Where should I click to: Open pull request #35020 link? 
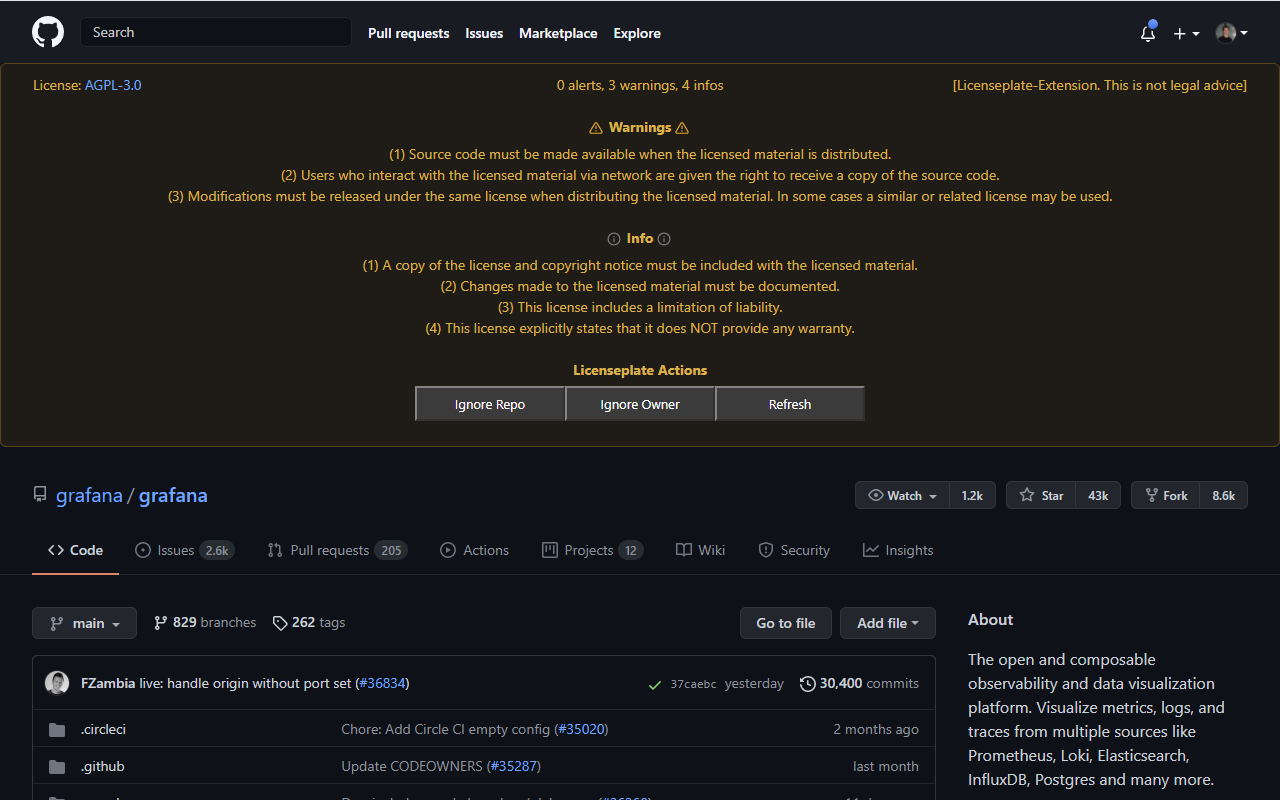click(580, 729)
